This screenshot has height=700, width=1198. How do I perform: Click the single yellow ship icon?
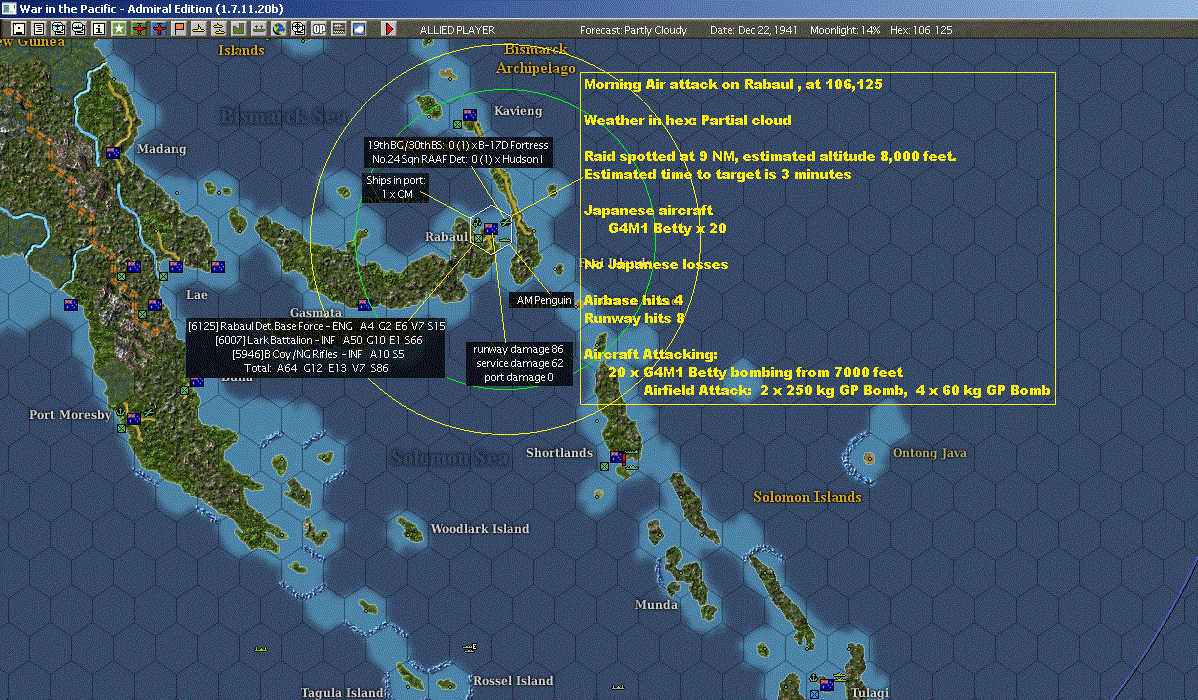199,29
